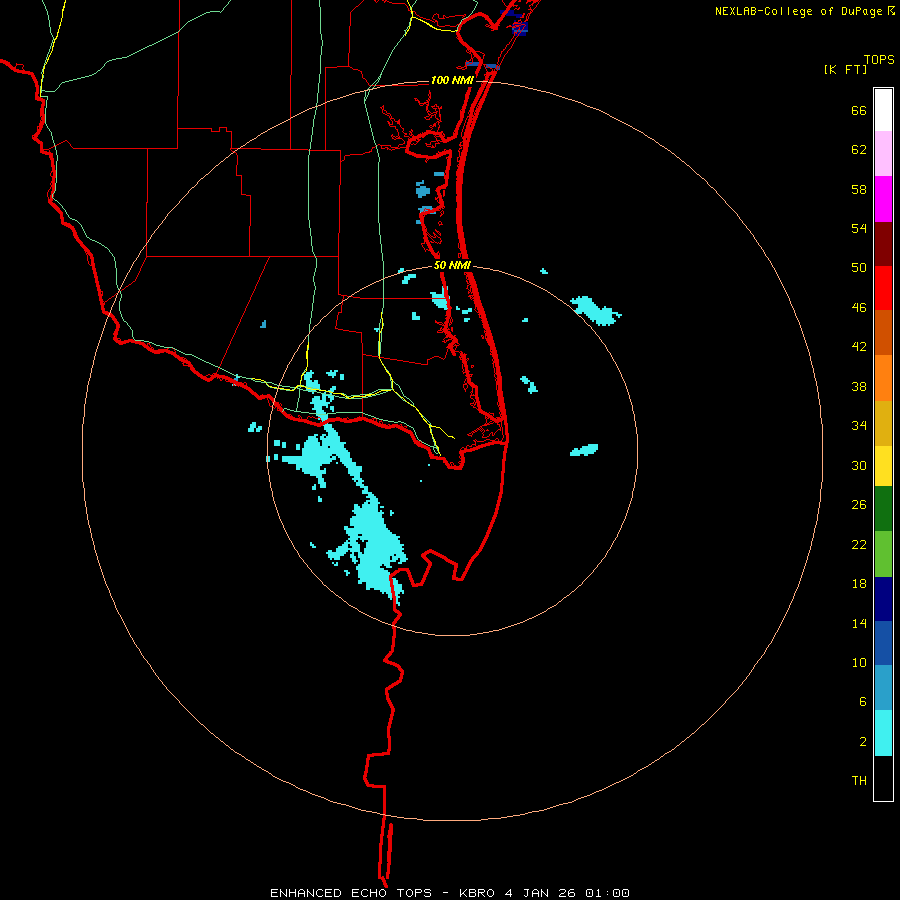Screen dimensions: 900x900
Task: Click the 'NEXLAB-College of DuPage' credit text
Action: (798, 11)
